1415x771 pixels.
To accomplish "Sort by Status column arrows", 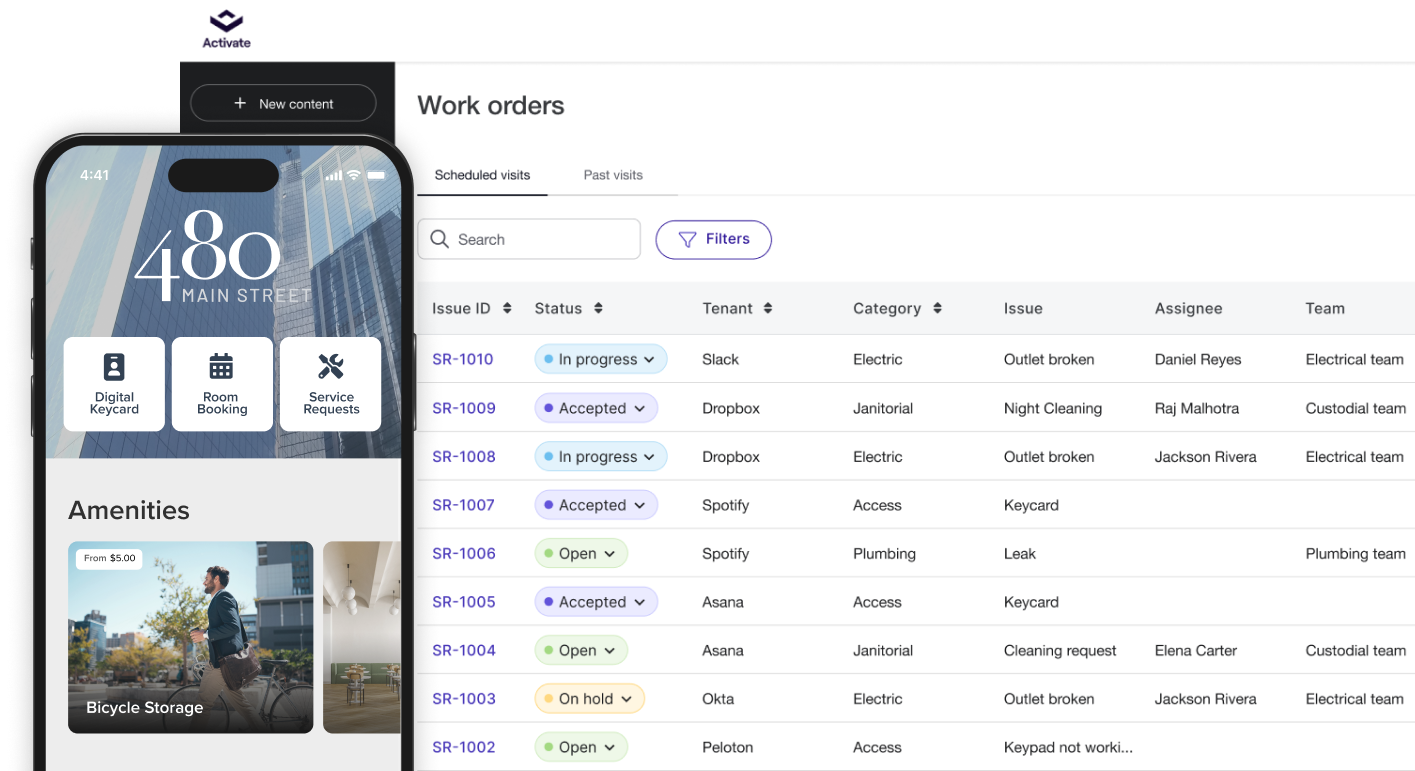I will [598, 308].
